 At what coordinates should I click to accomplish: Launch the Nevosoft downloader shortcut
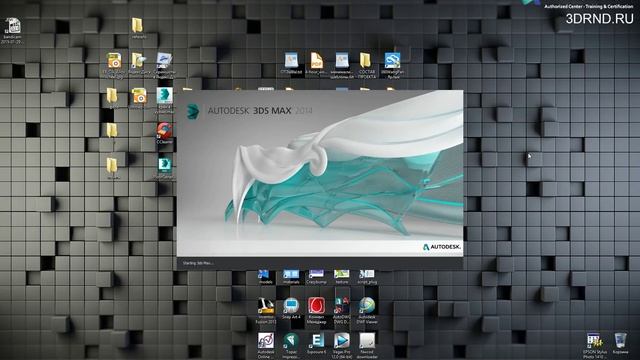click(367, 345)
